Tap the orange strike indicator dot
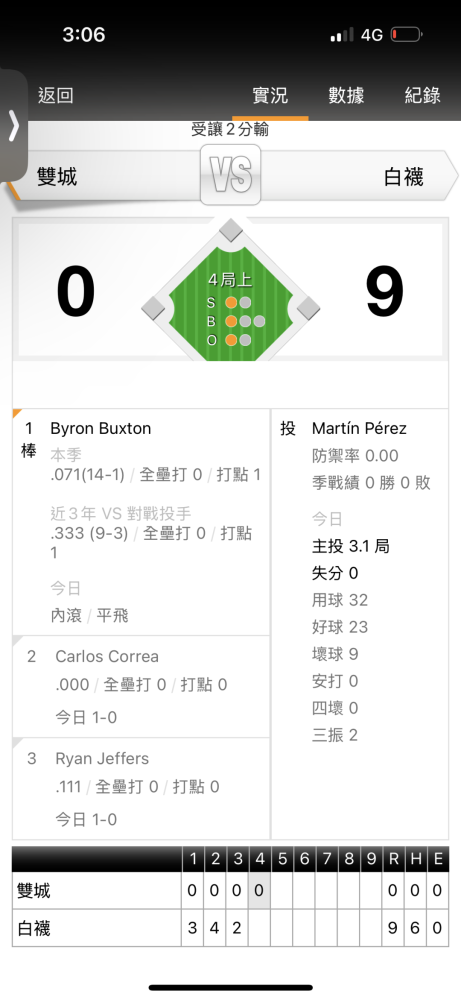 click(x=231, y=303)
